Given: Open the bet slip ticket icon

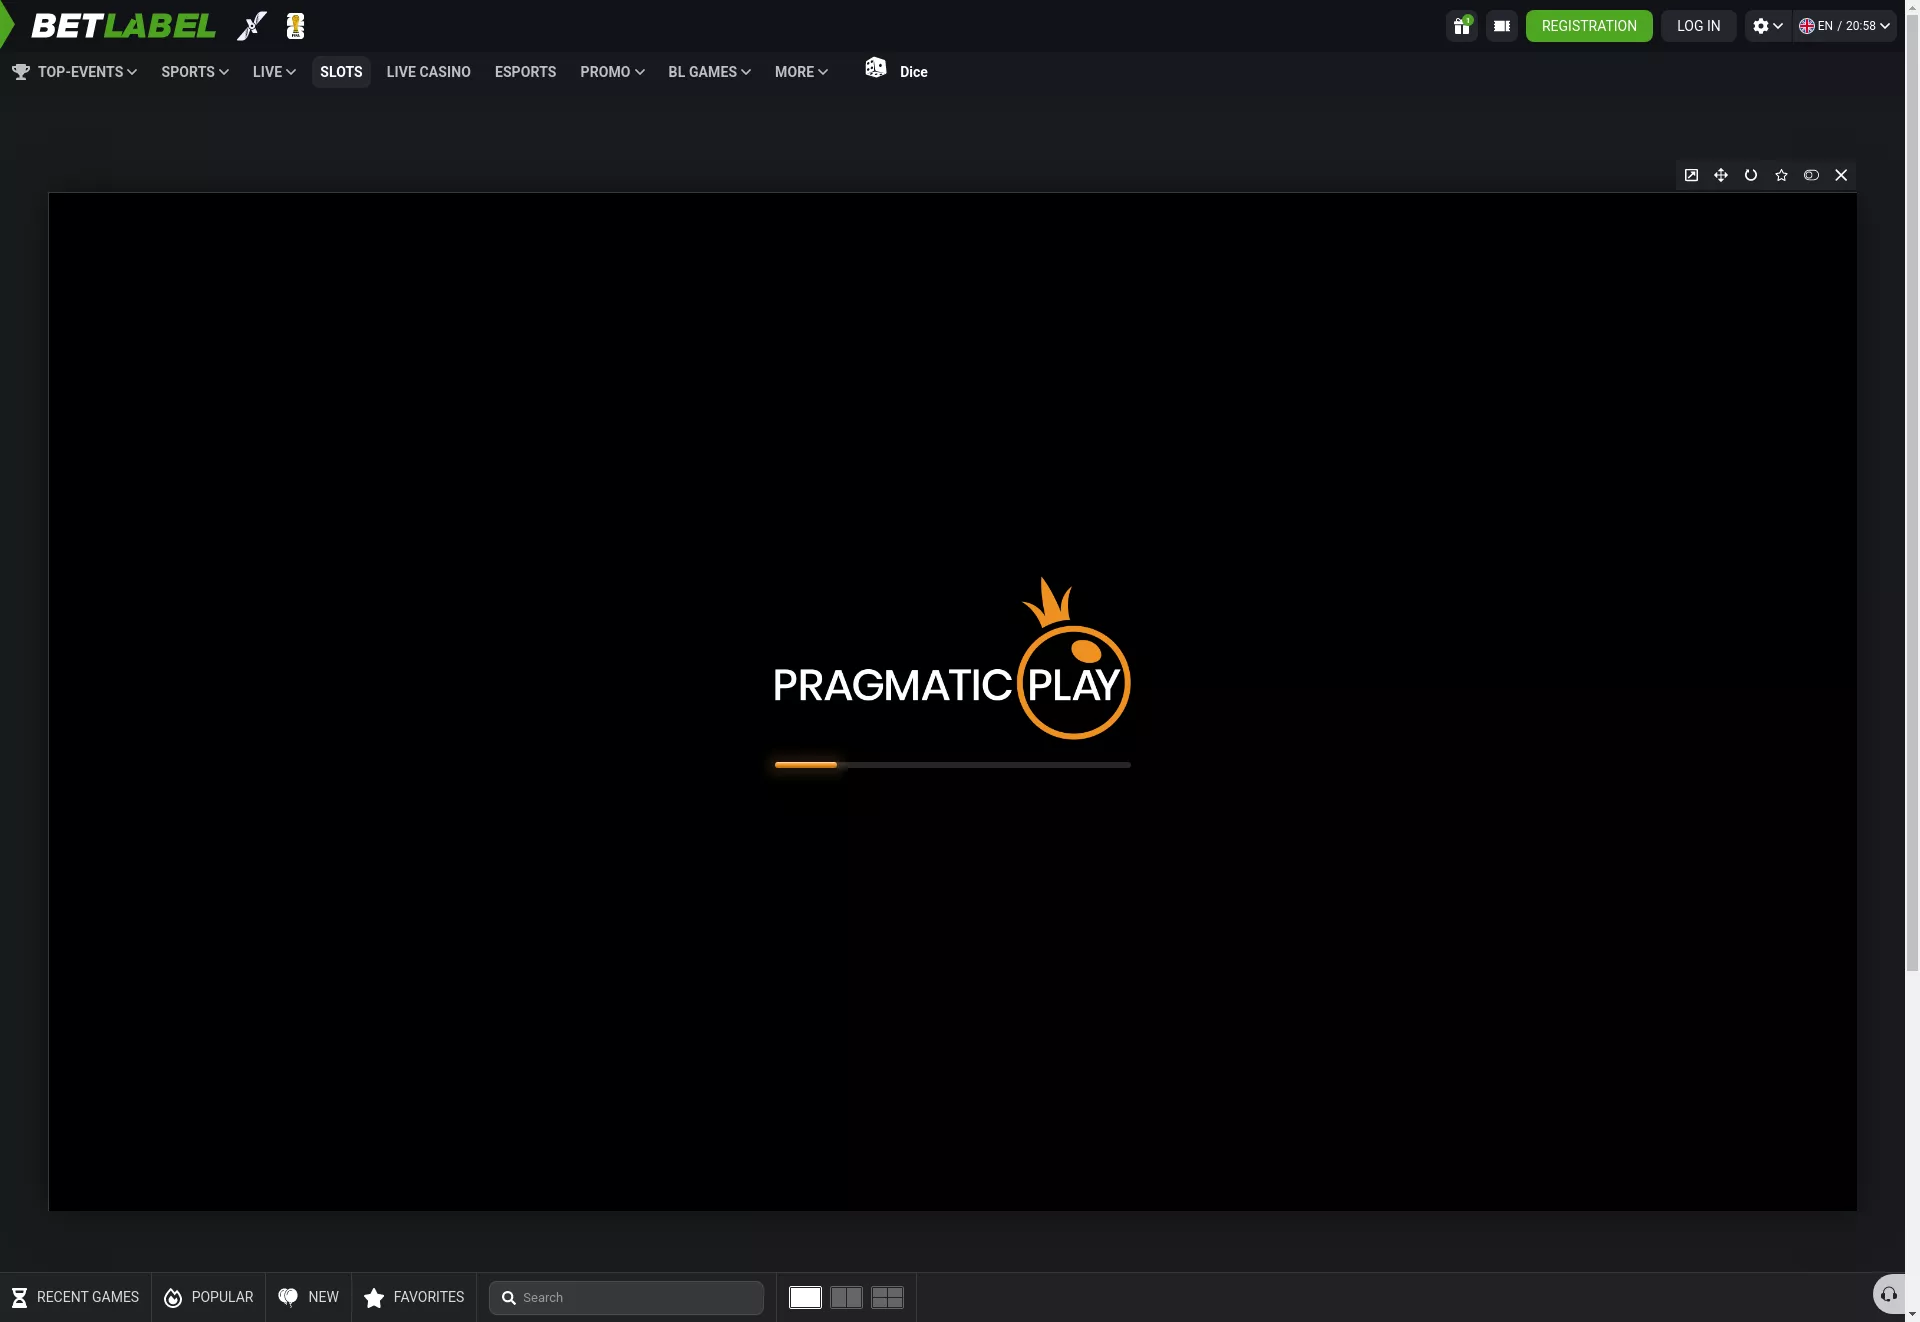Looking at the screenshot, I should [x=1502, y=26].
